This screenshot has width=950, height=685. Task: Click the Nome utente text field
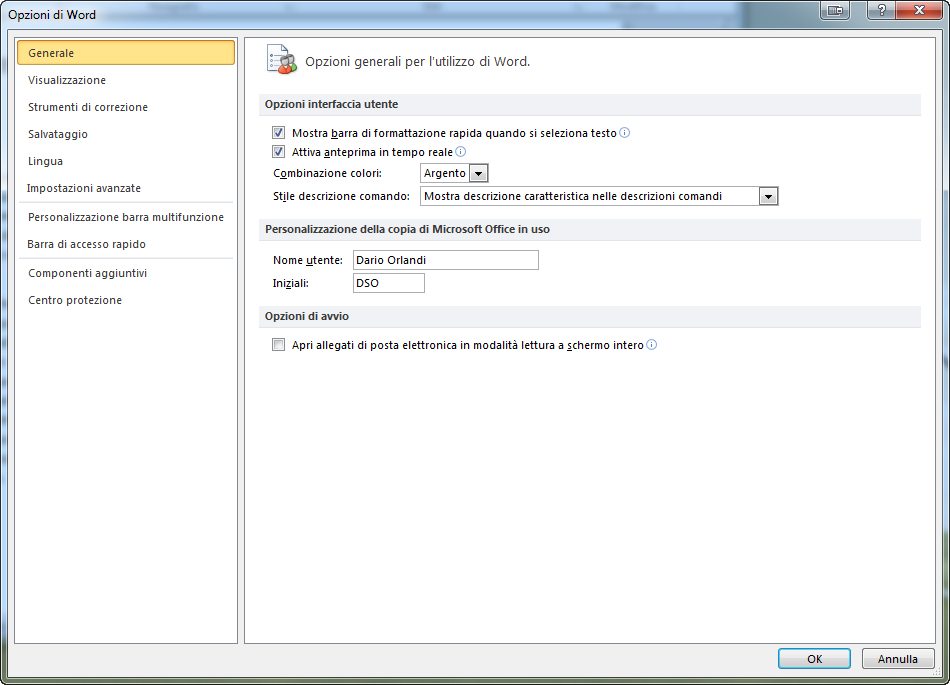pos(445,260)
